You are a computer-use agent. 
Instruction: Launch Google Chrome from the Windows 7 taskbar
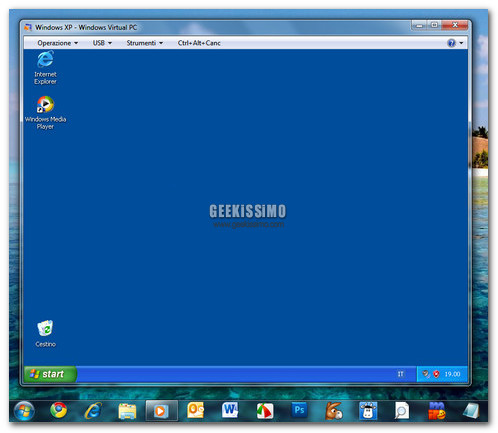(x=59, y=411)
